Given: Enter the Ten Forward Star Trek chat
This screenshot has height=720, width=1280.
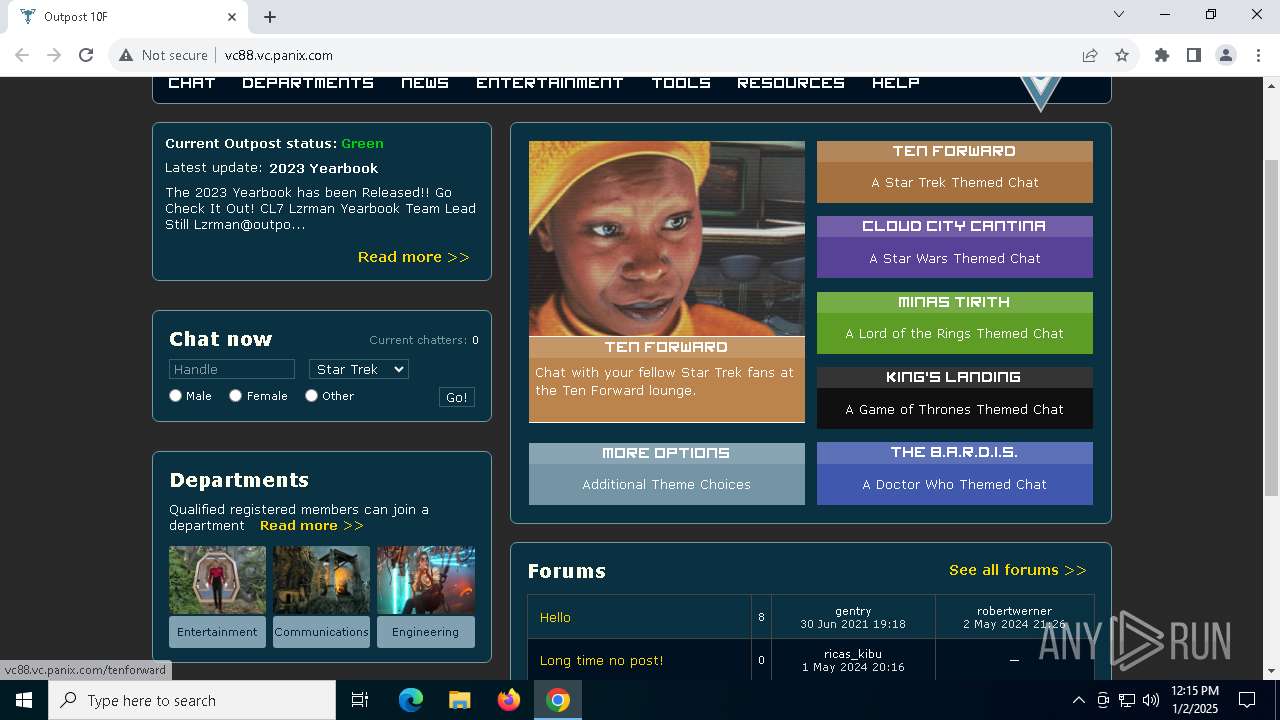Looking at the screenshot, I should pyautogui.click(x=955, y=172).
